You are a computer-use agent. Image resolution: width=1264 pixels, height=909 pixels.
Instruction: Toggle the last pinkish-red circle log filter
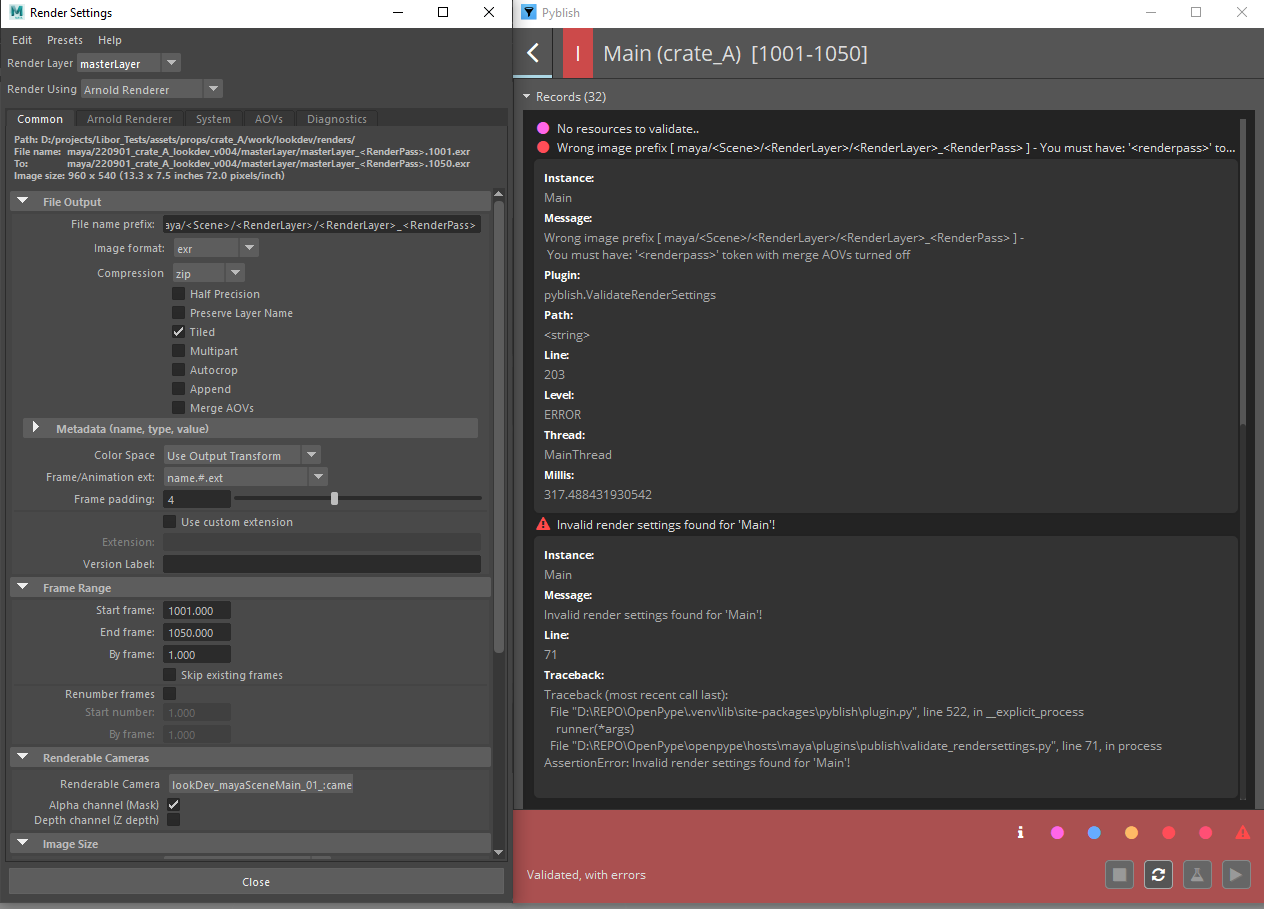pyautogui.click(x=1205, y=832)
